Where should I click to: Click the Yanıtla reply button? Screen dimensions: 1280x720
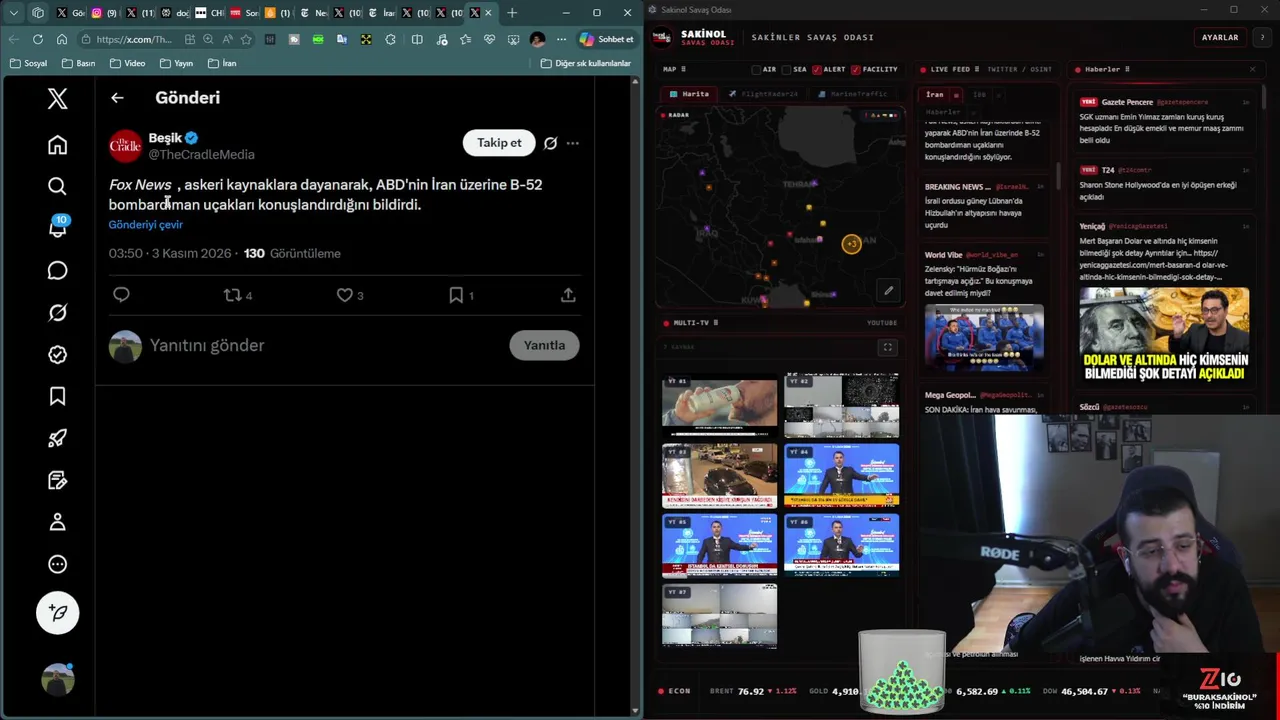[544, 345]
